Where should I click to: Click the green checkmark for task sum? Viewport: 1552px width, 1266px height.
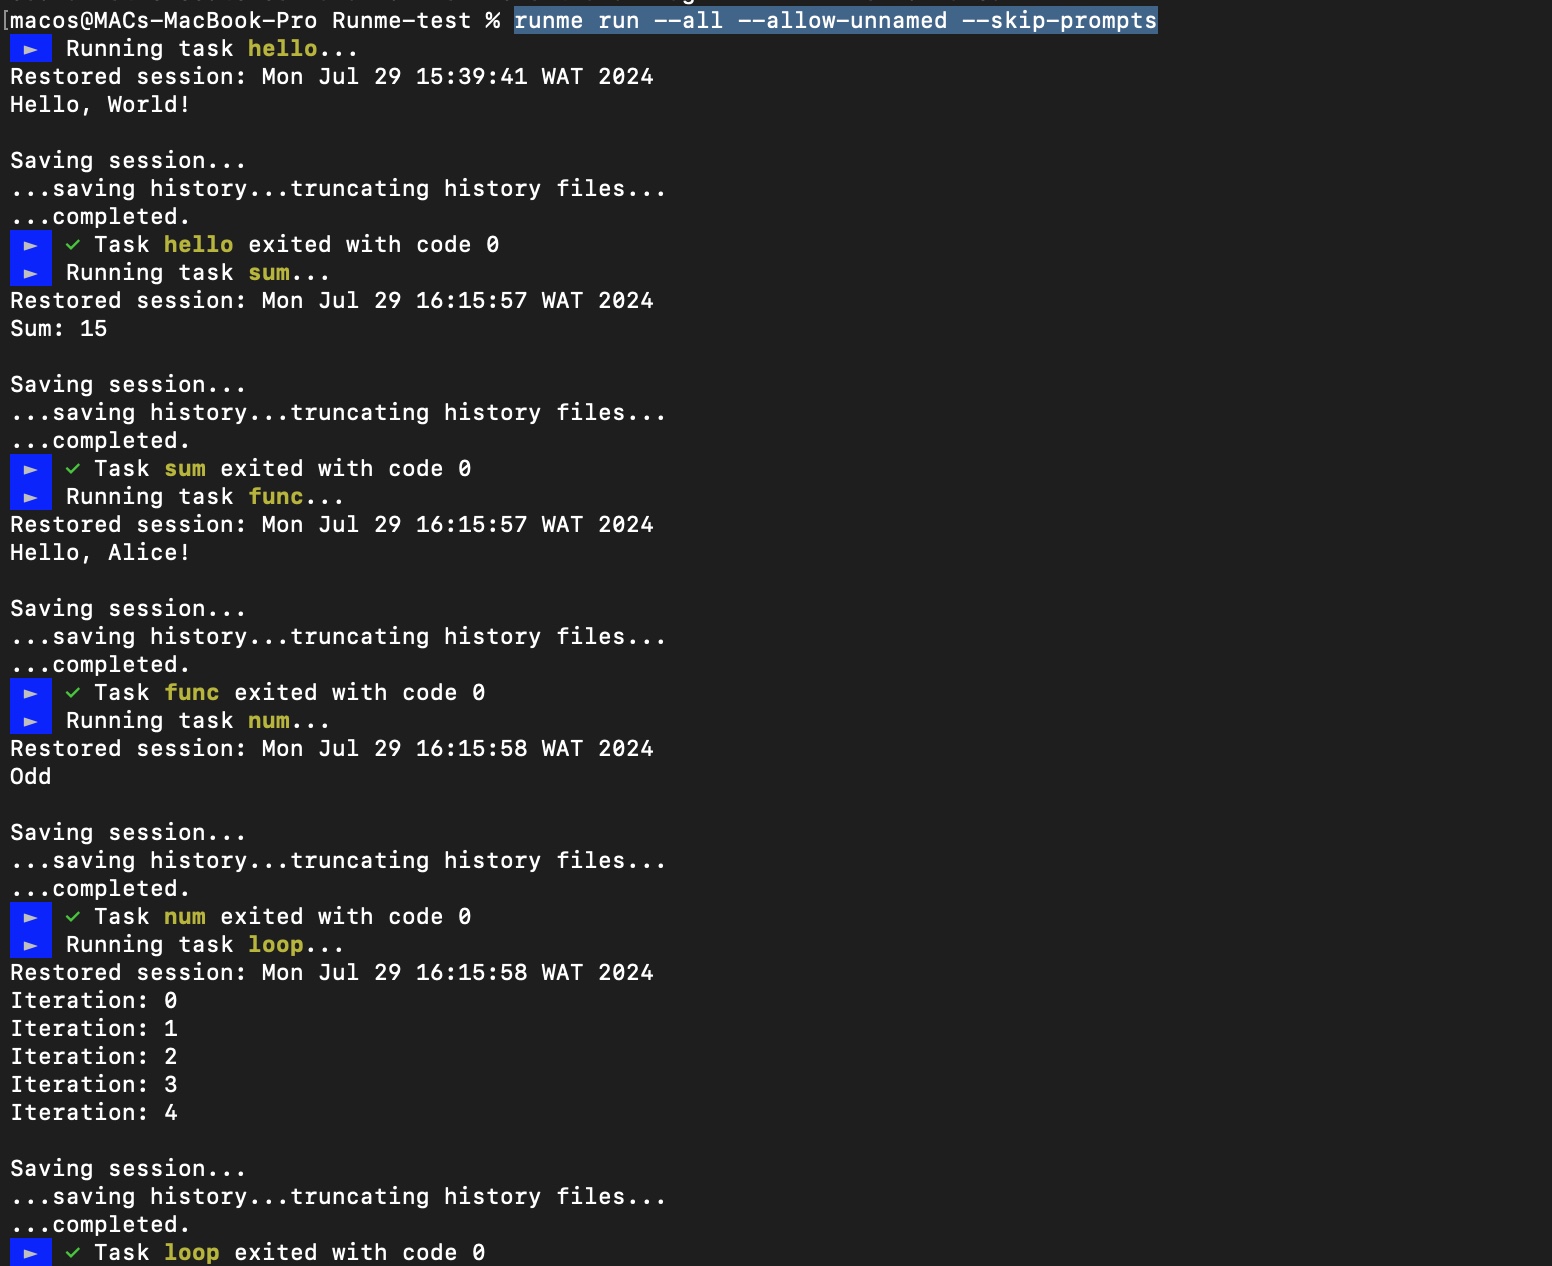(x=73, y=469)
